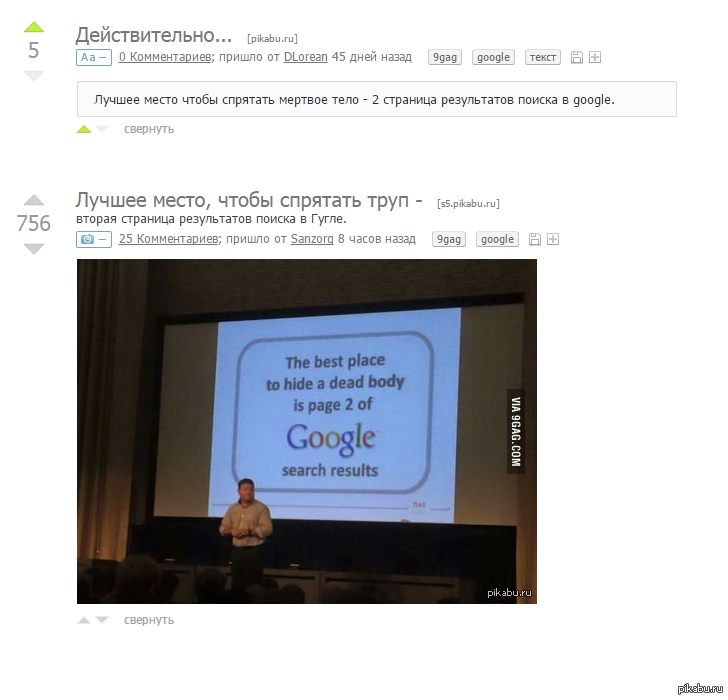Toggle the photo collapse button on second post
The height and width of the screenshot is (700, 728).
94,240
